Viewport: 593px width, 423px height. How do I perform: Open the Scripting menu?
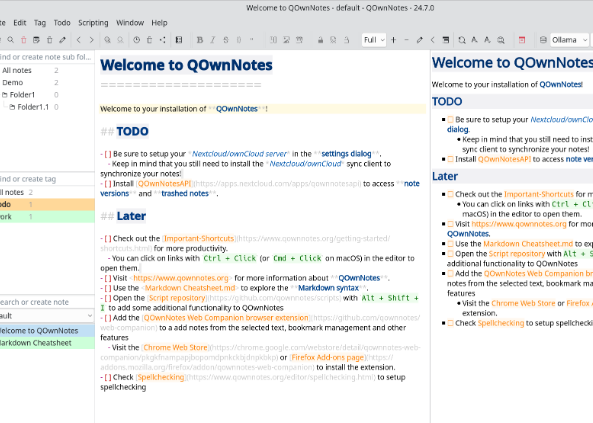pos(93,23)
